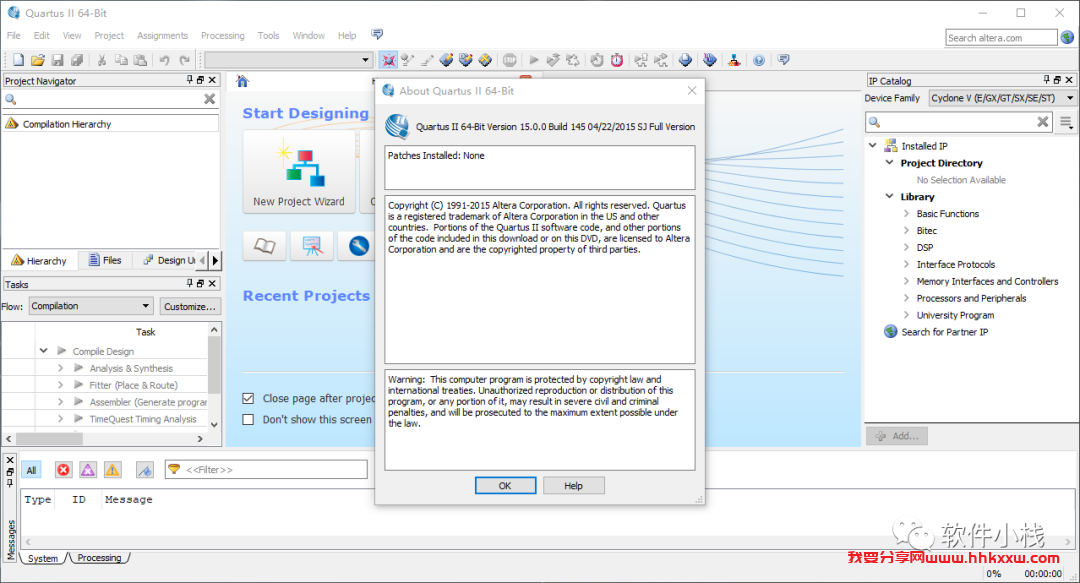1080x583 pixels.
Task: Expand Basic Functions library node
Action: pos(906,214)
